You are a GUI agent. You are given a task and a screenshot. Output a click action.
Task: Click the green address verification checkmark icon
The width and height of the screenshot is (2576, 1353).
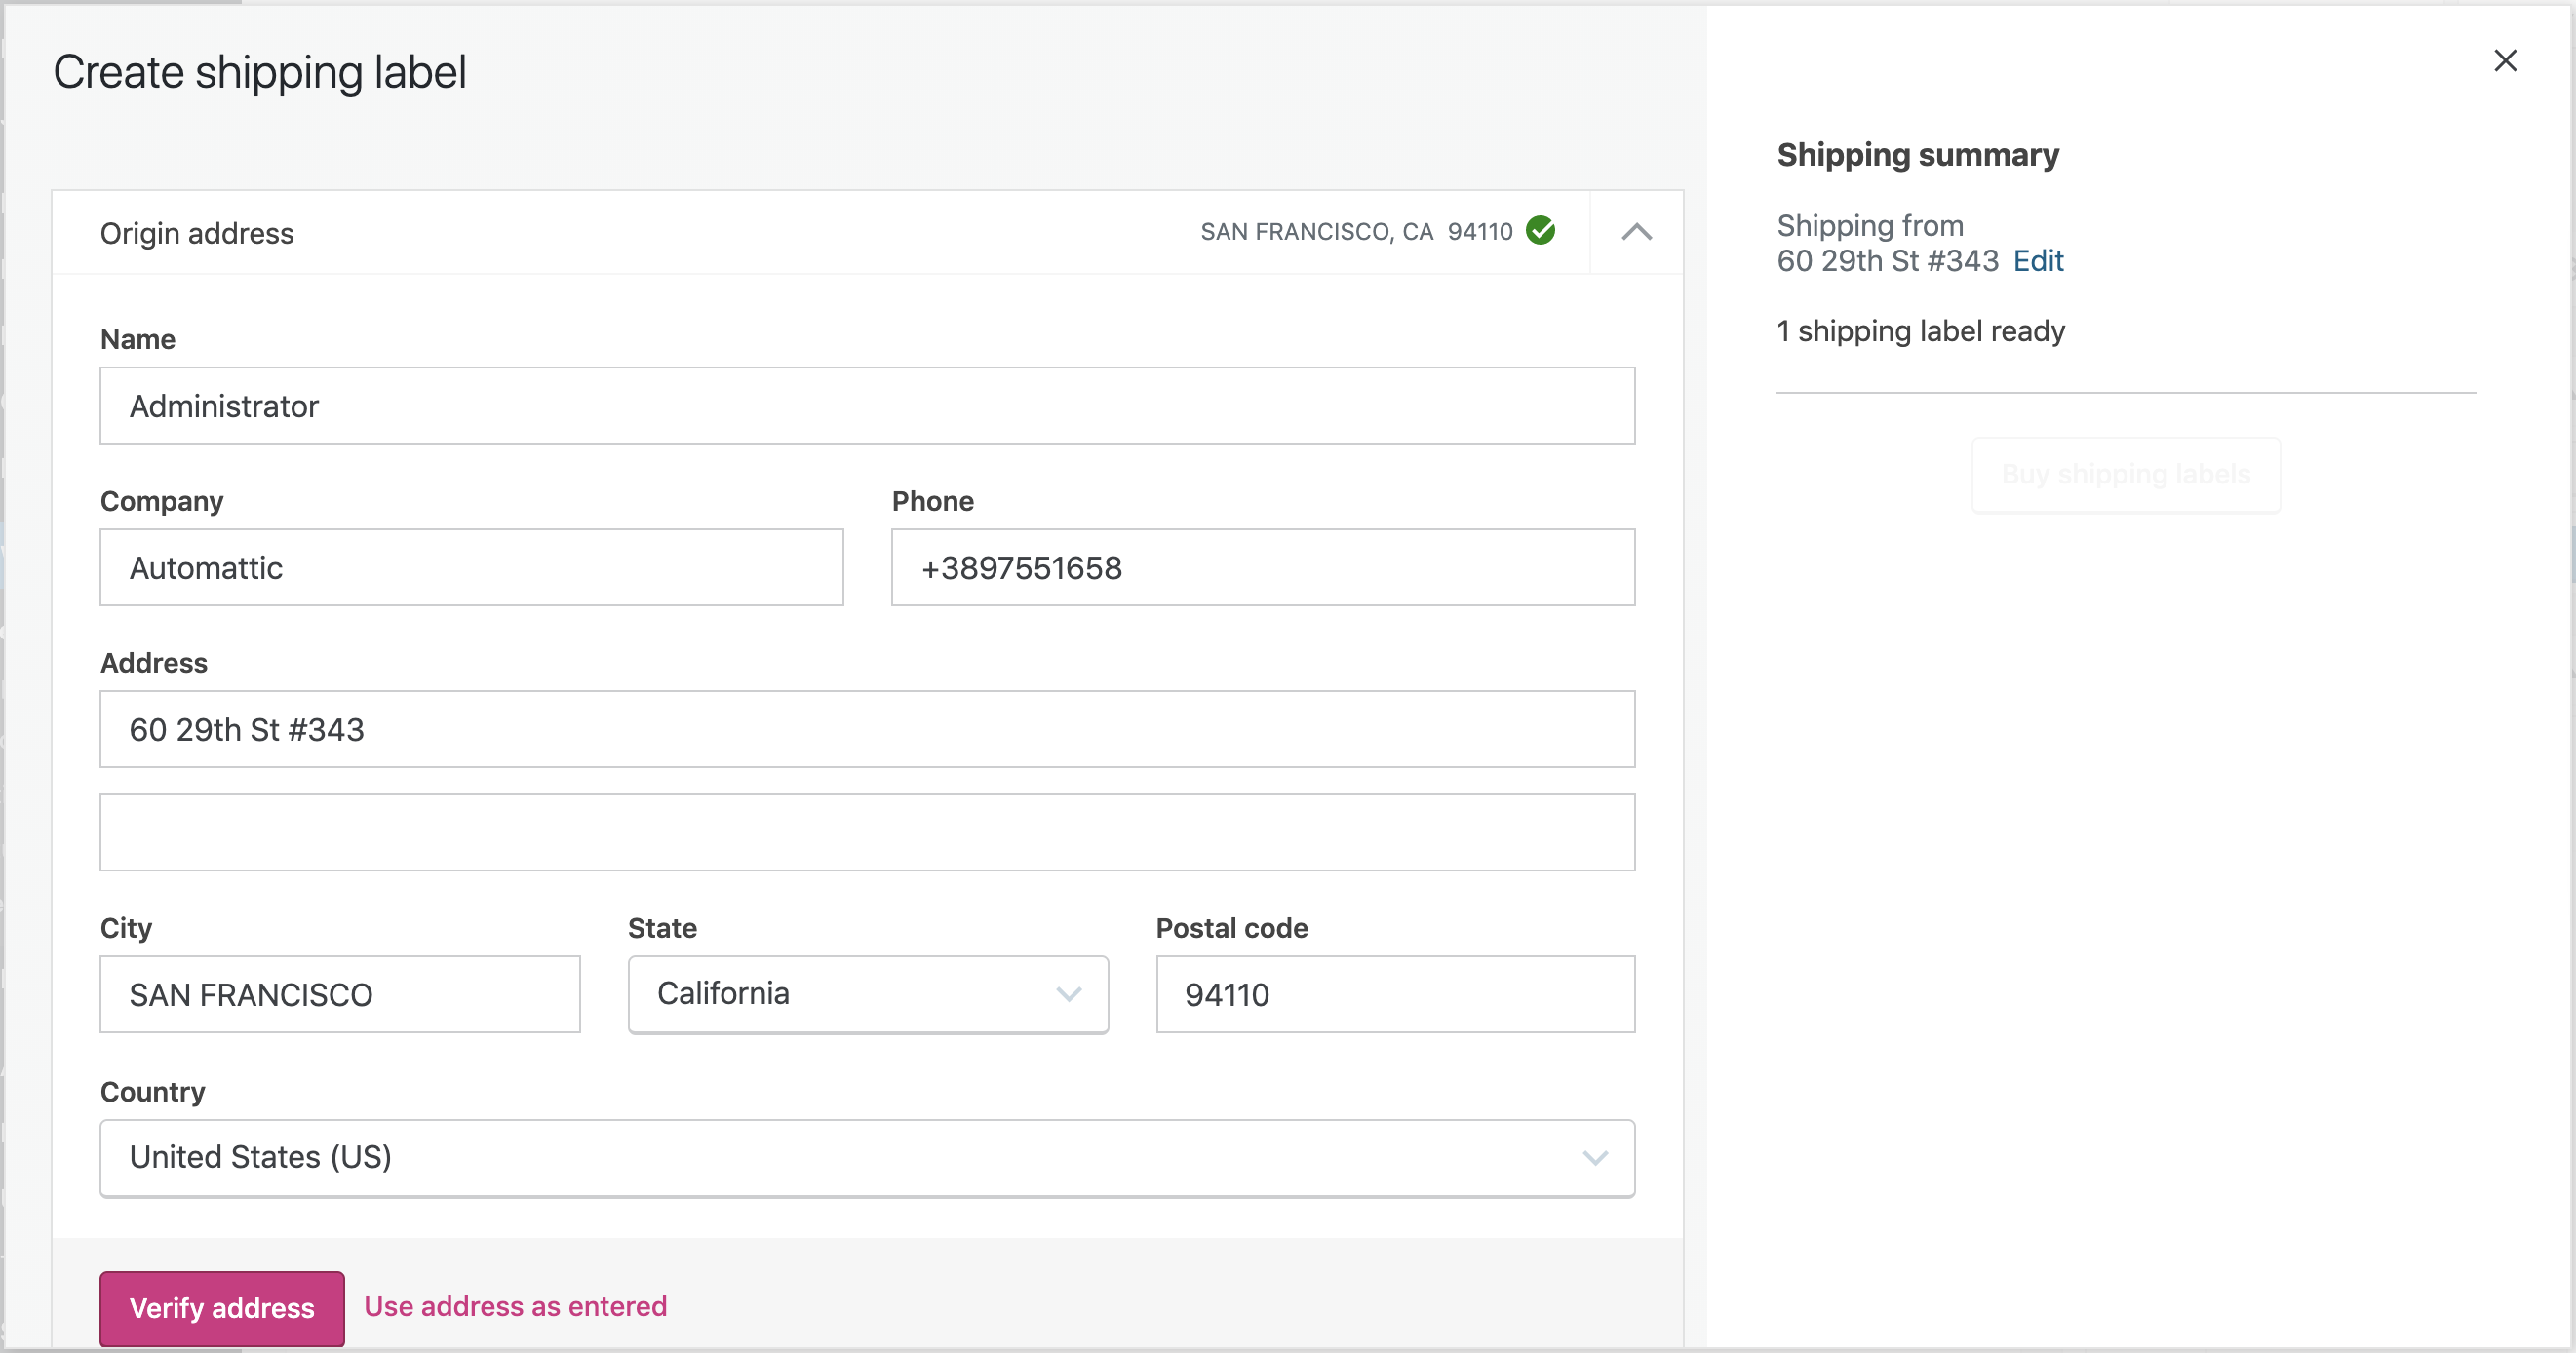tap(1542, 231)
